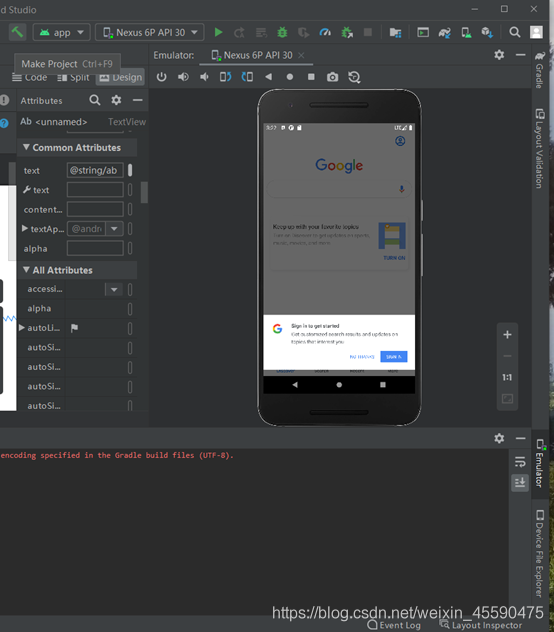This screenshot has height=632, width=554.
Task: Click the emulator power button icon
Action: click(162, 77)
